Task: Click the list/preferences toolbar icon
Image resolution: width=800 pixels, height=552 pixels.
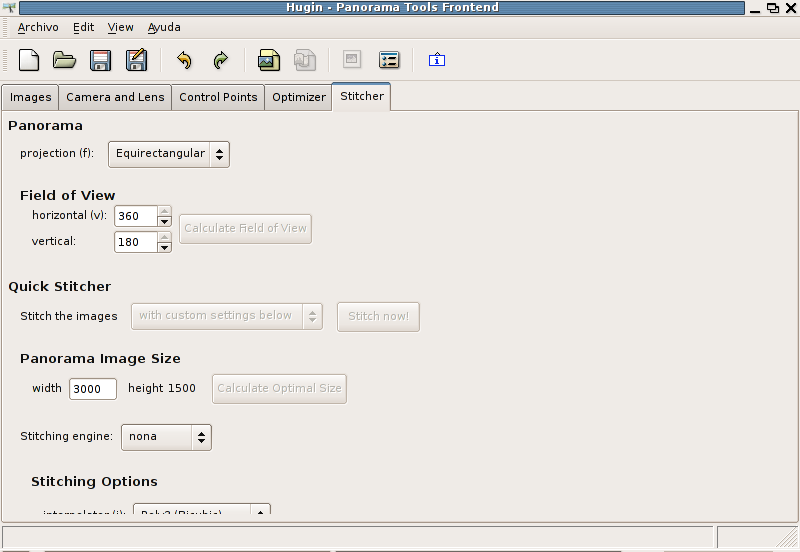Action: click(x=389, y=60)
